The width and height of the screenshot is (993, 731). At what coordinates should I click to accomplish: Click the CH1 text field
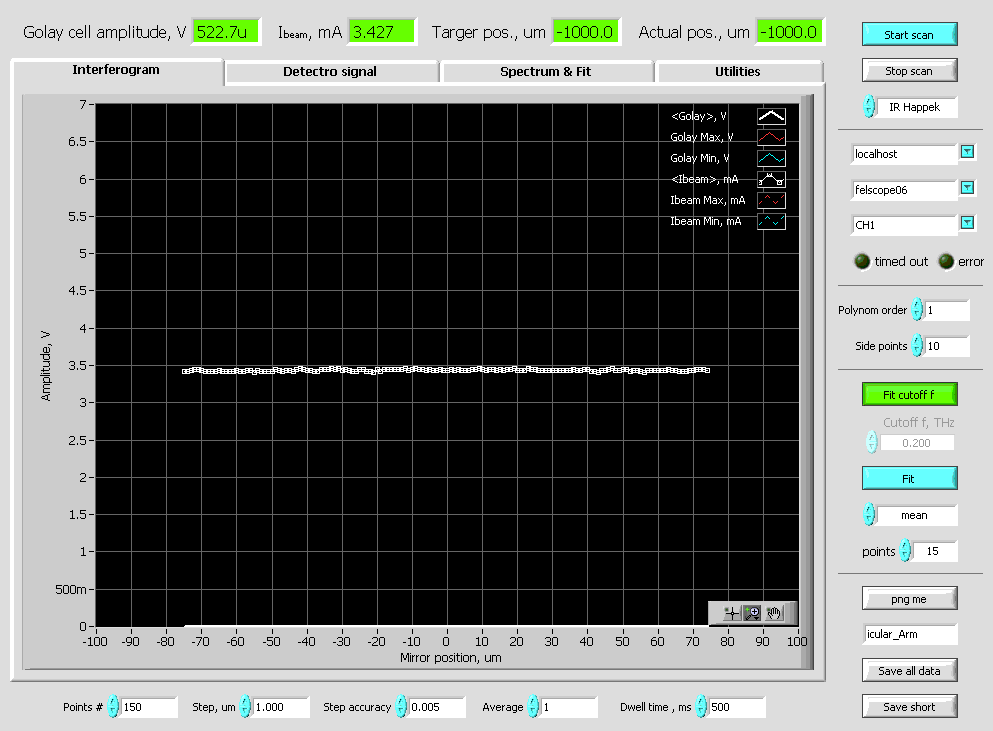tap(904, 225)
